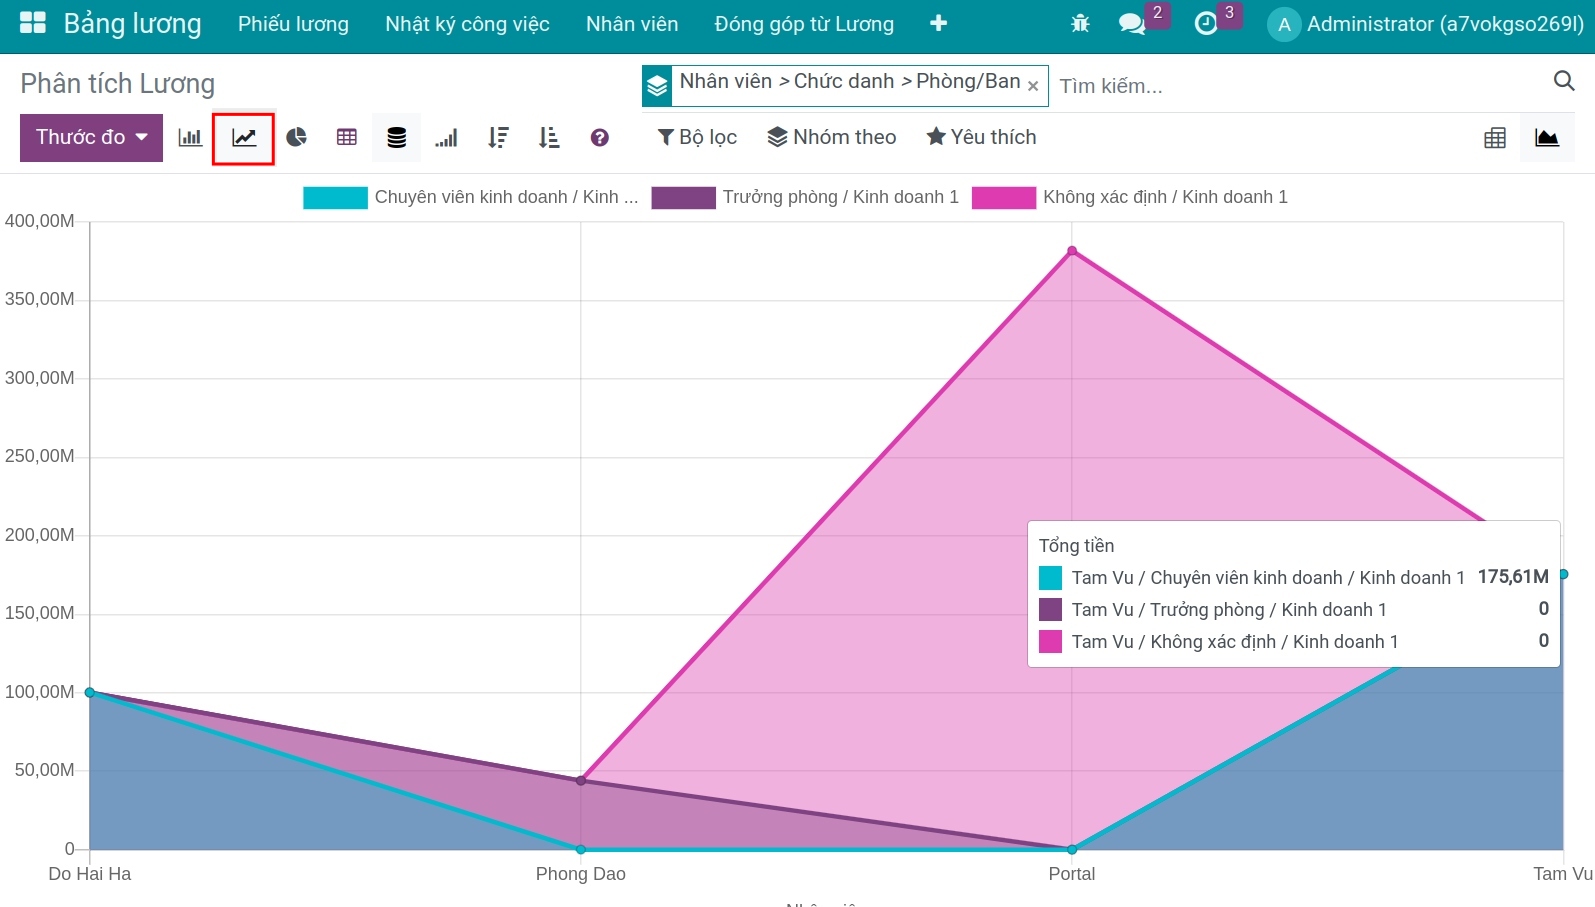Open the Phiếu lương menu
This screenshot has height=907, width=1595.
293,24
